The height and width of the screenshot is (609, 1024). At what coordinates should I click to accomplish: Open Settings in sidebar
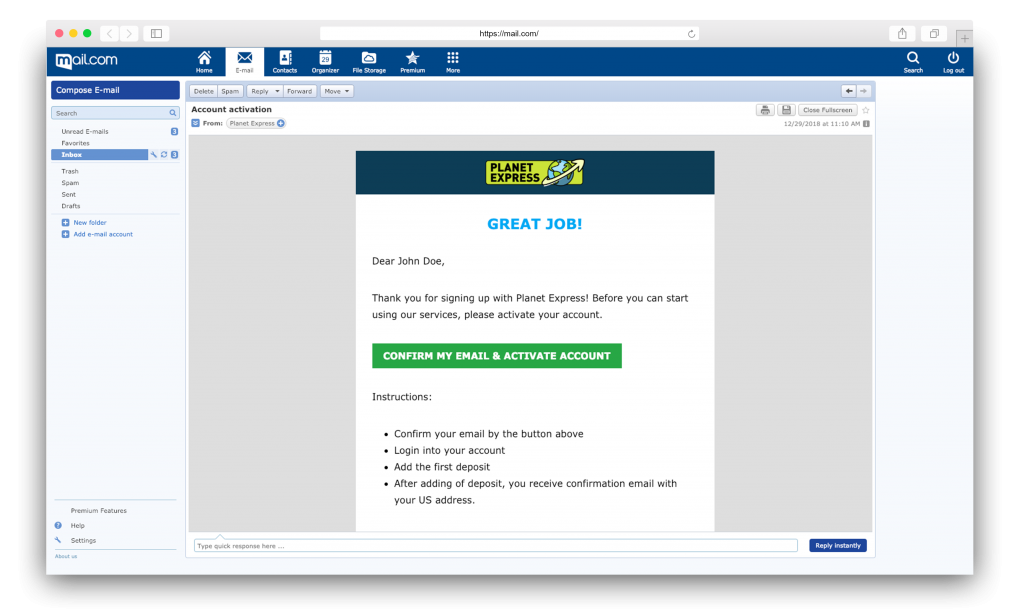[x=83, y=540]
